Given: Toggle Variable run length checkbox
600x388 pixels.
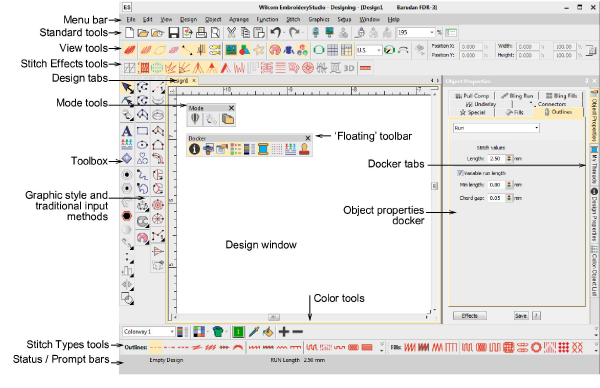Looking at the screenshot, I should 460,173.
